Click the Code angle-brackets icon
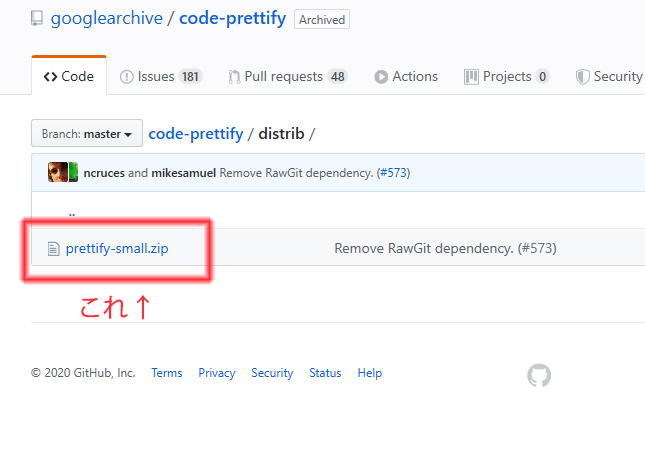 [50, 77]
